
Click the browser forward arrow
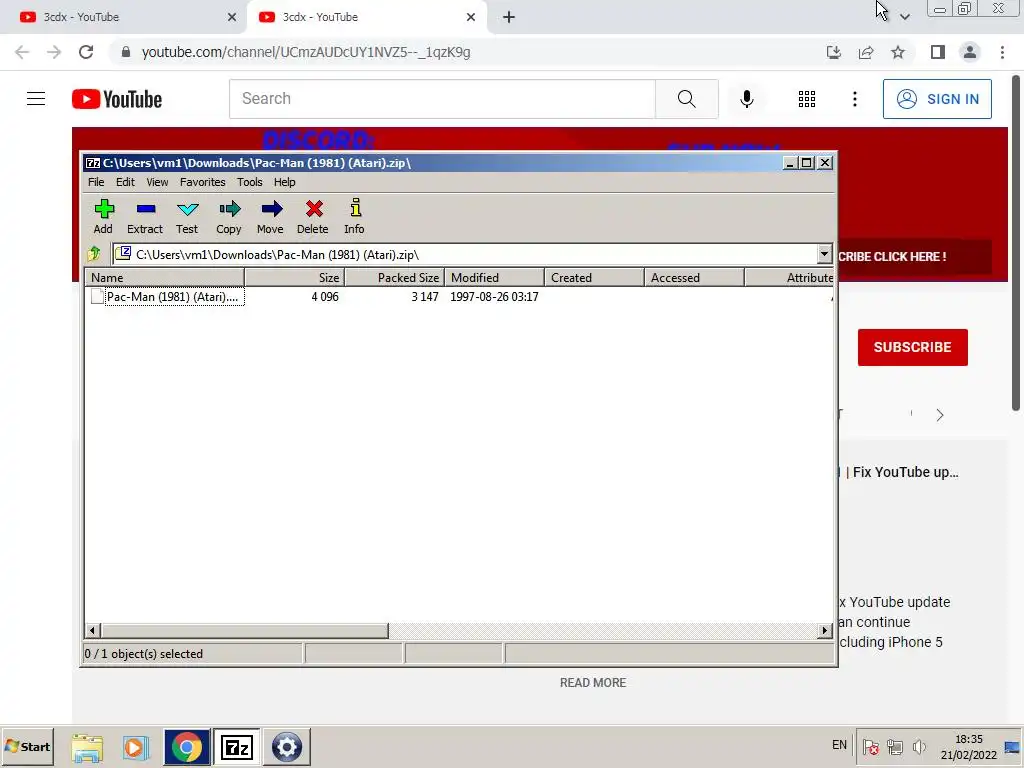click(54, 52)
